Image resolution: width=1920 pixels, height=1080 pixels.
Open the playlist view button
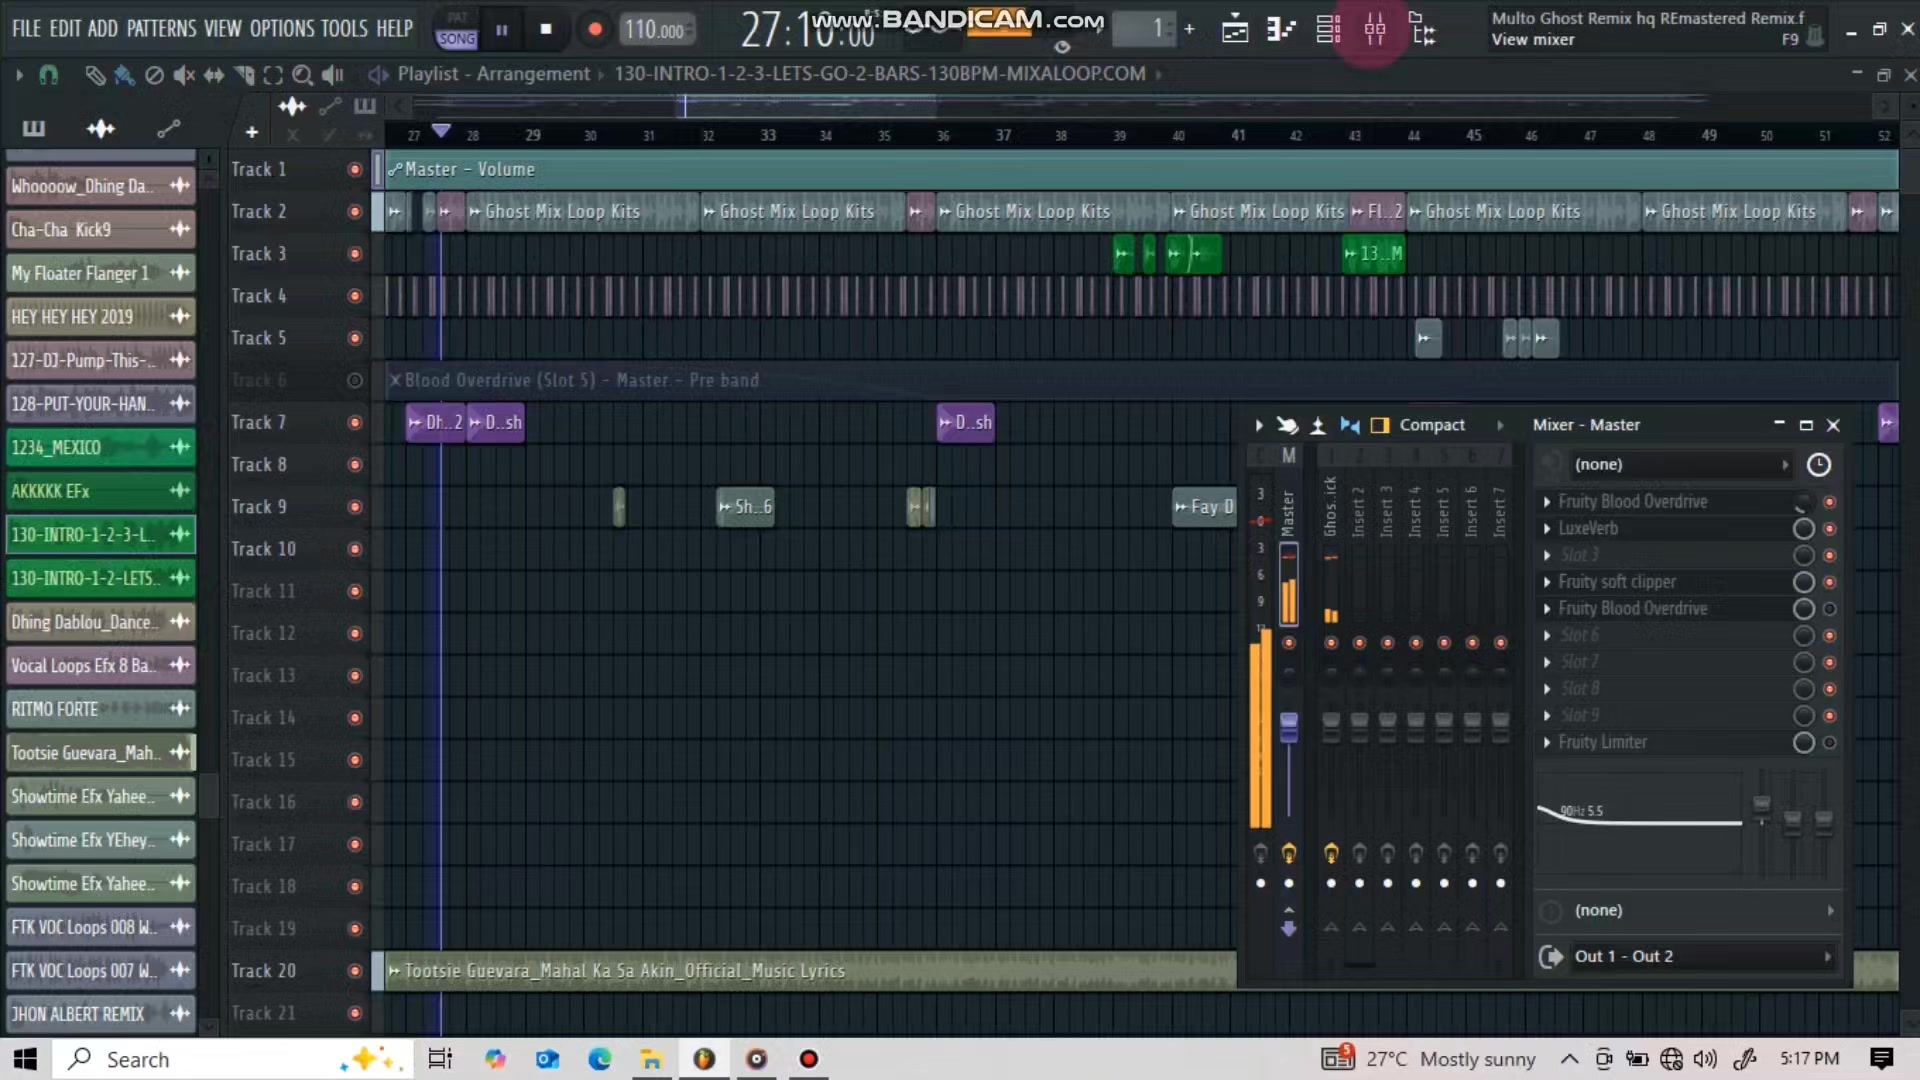coord(1235,30)
